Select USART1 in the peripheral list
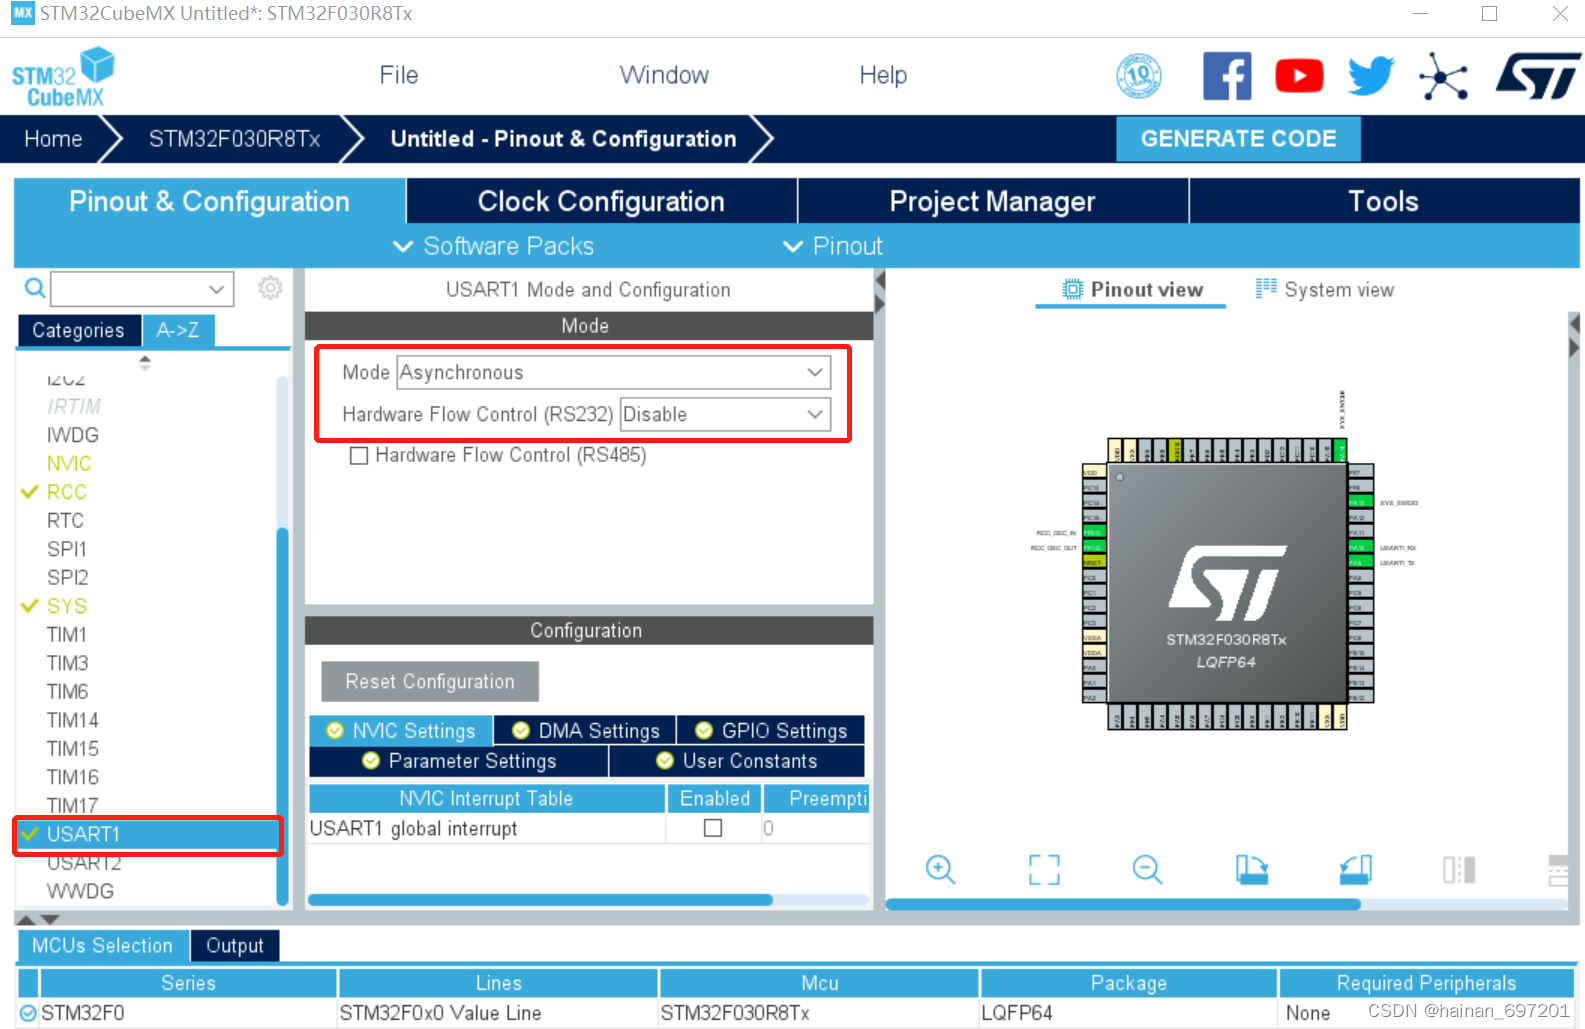Image resolution: width=1585 pixels, height=1029 pixels. 147,834
